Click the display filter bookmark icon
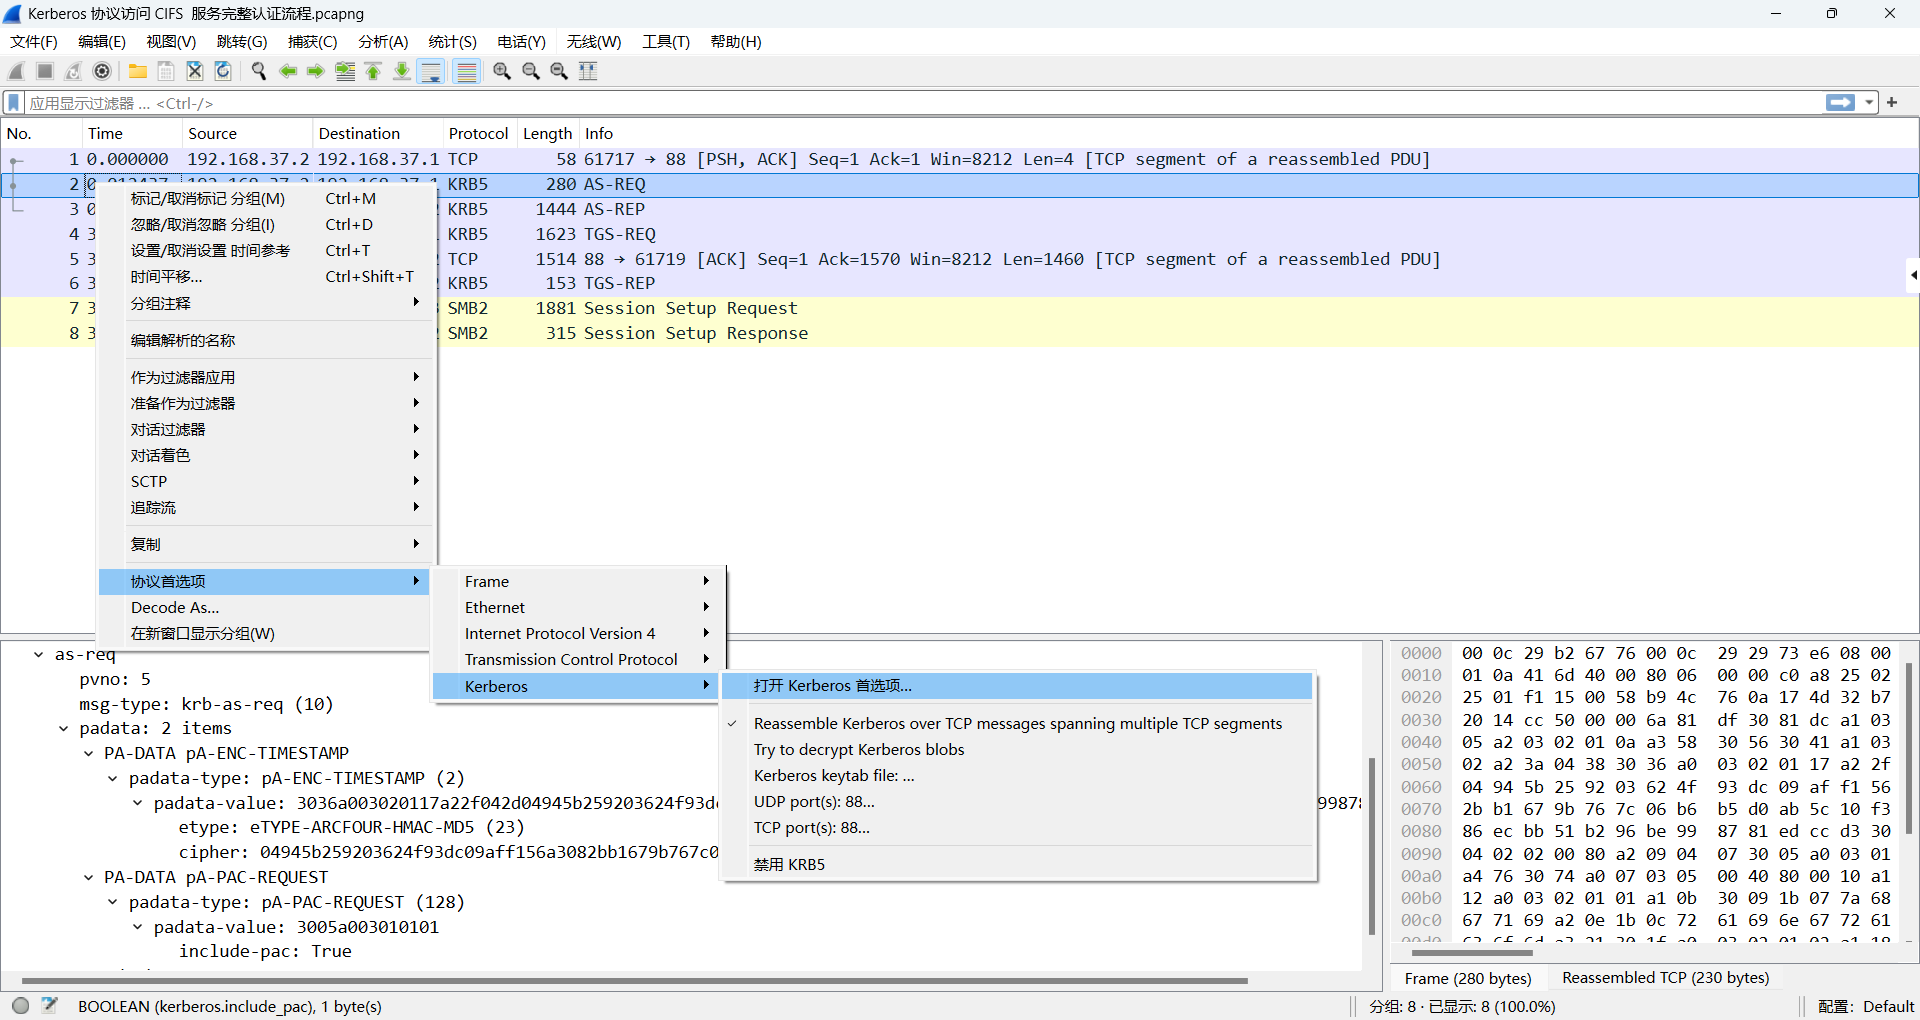This screenshot has height=1020, width=1920. (x=14, y=103)
